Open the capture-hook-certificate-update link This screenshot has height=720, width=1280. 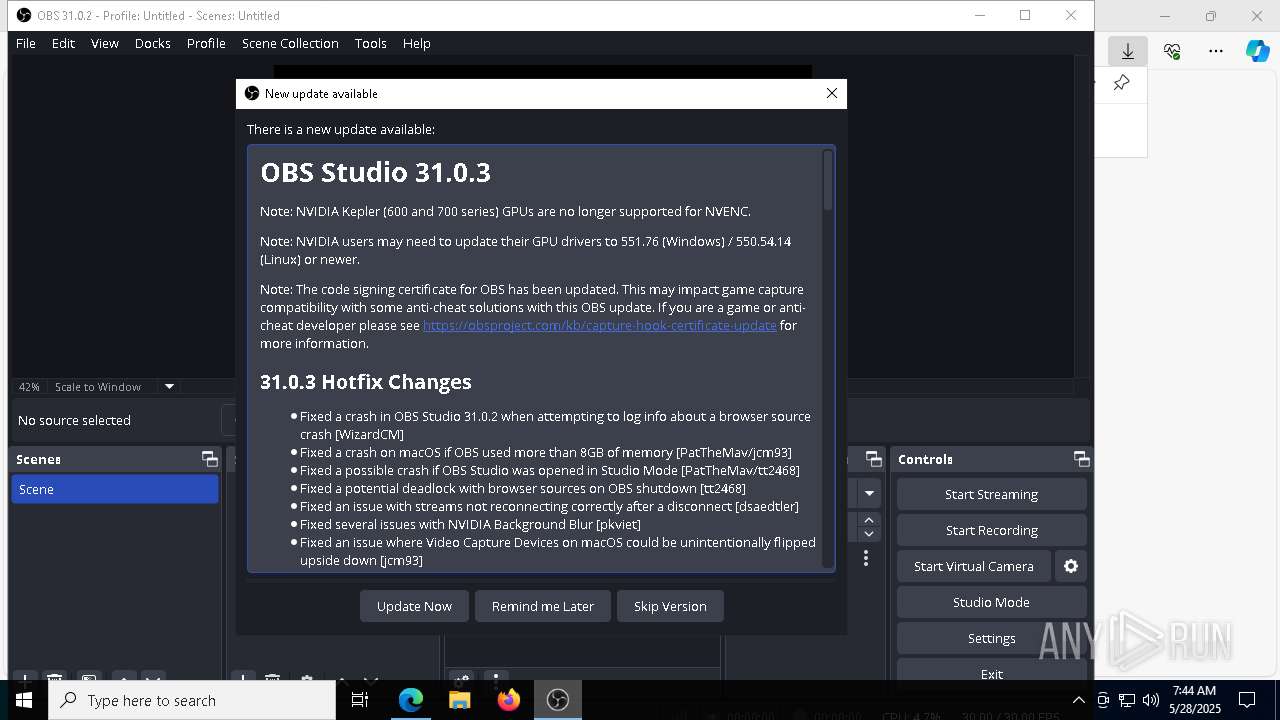pos(599,325)
